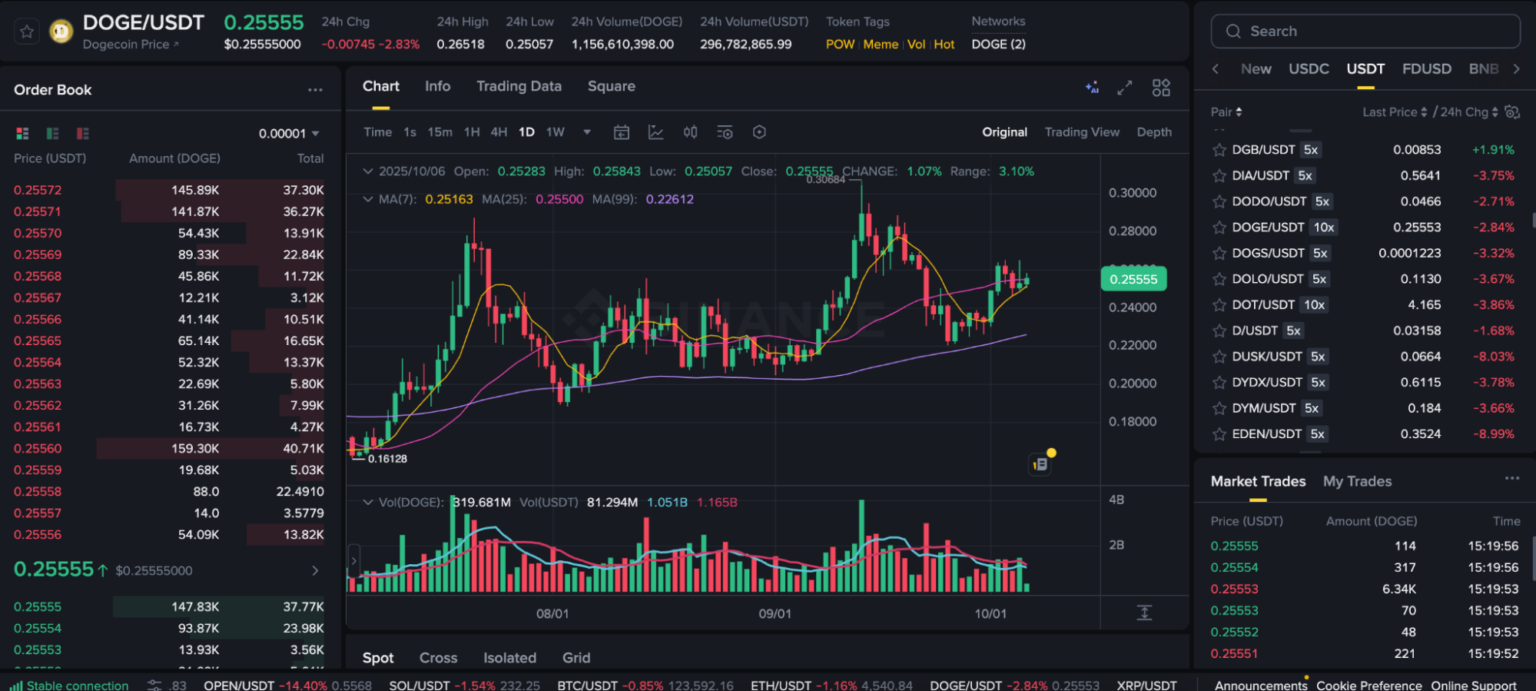Star the DOT/USDT pair in list
This screenshot has height=691, width=1536.
pos(1219,305)
